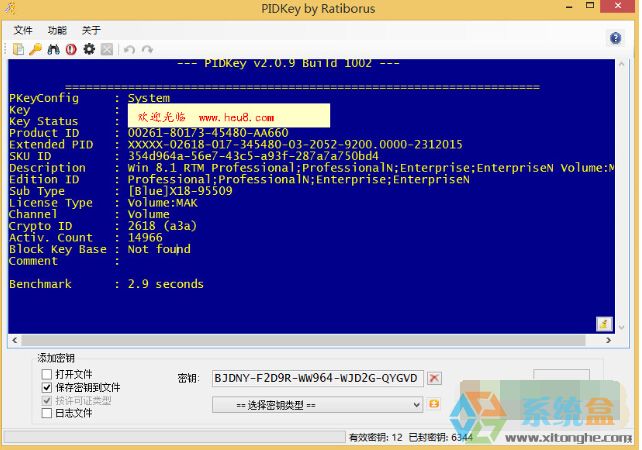Image resolution: width=642 pixels, height=450 pixels.
Task: Click the Product ID value 00261-80173-45480-AA660
Action: tap(208, 133)
